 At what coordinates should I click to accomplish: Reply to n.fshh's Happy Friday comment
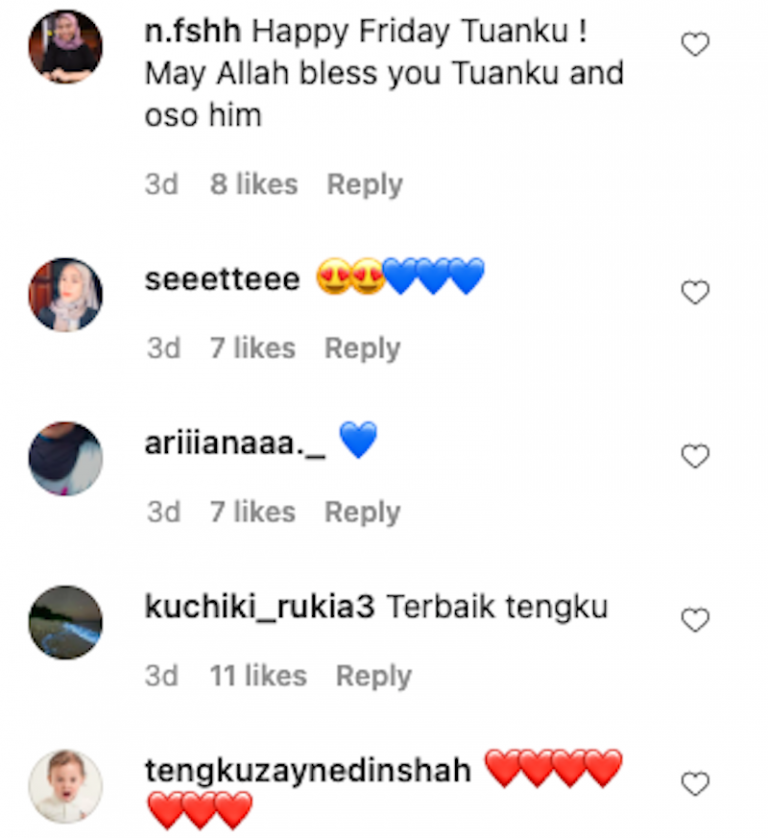pyautogui.click(x=364, y=185)
